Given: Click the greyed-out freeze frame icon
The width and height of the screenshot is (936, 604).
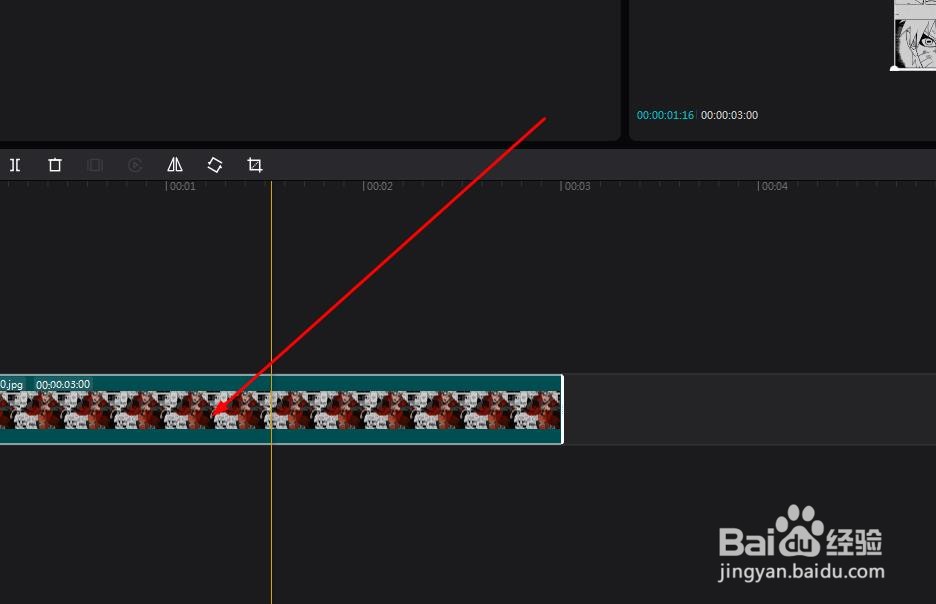Looking at the screenshot, I should click(95, 165).
